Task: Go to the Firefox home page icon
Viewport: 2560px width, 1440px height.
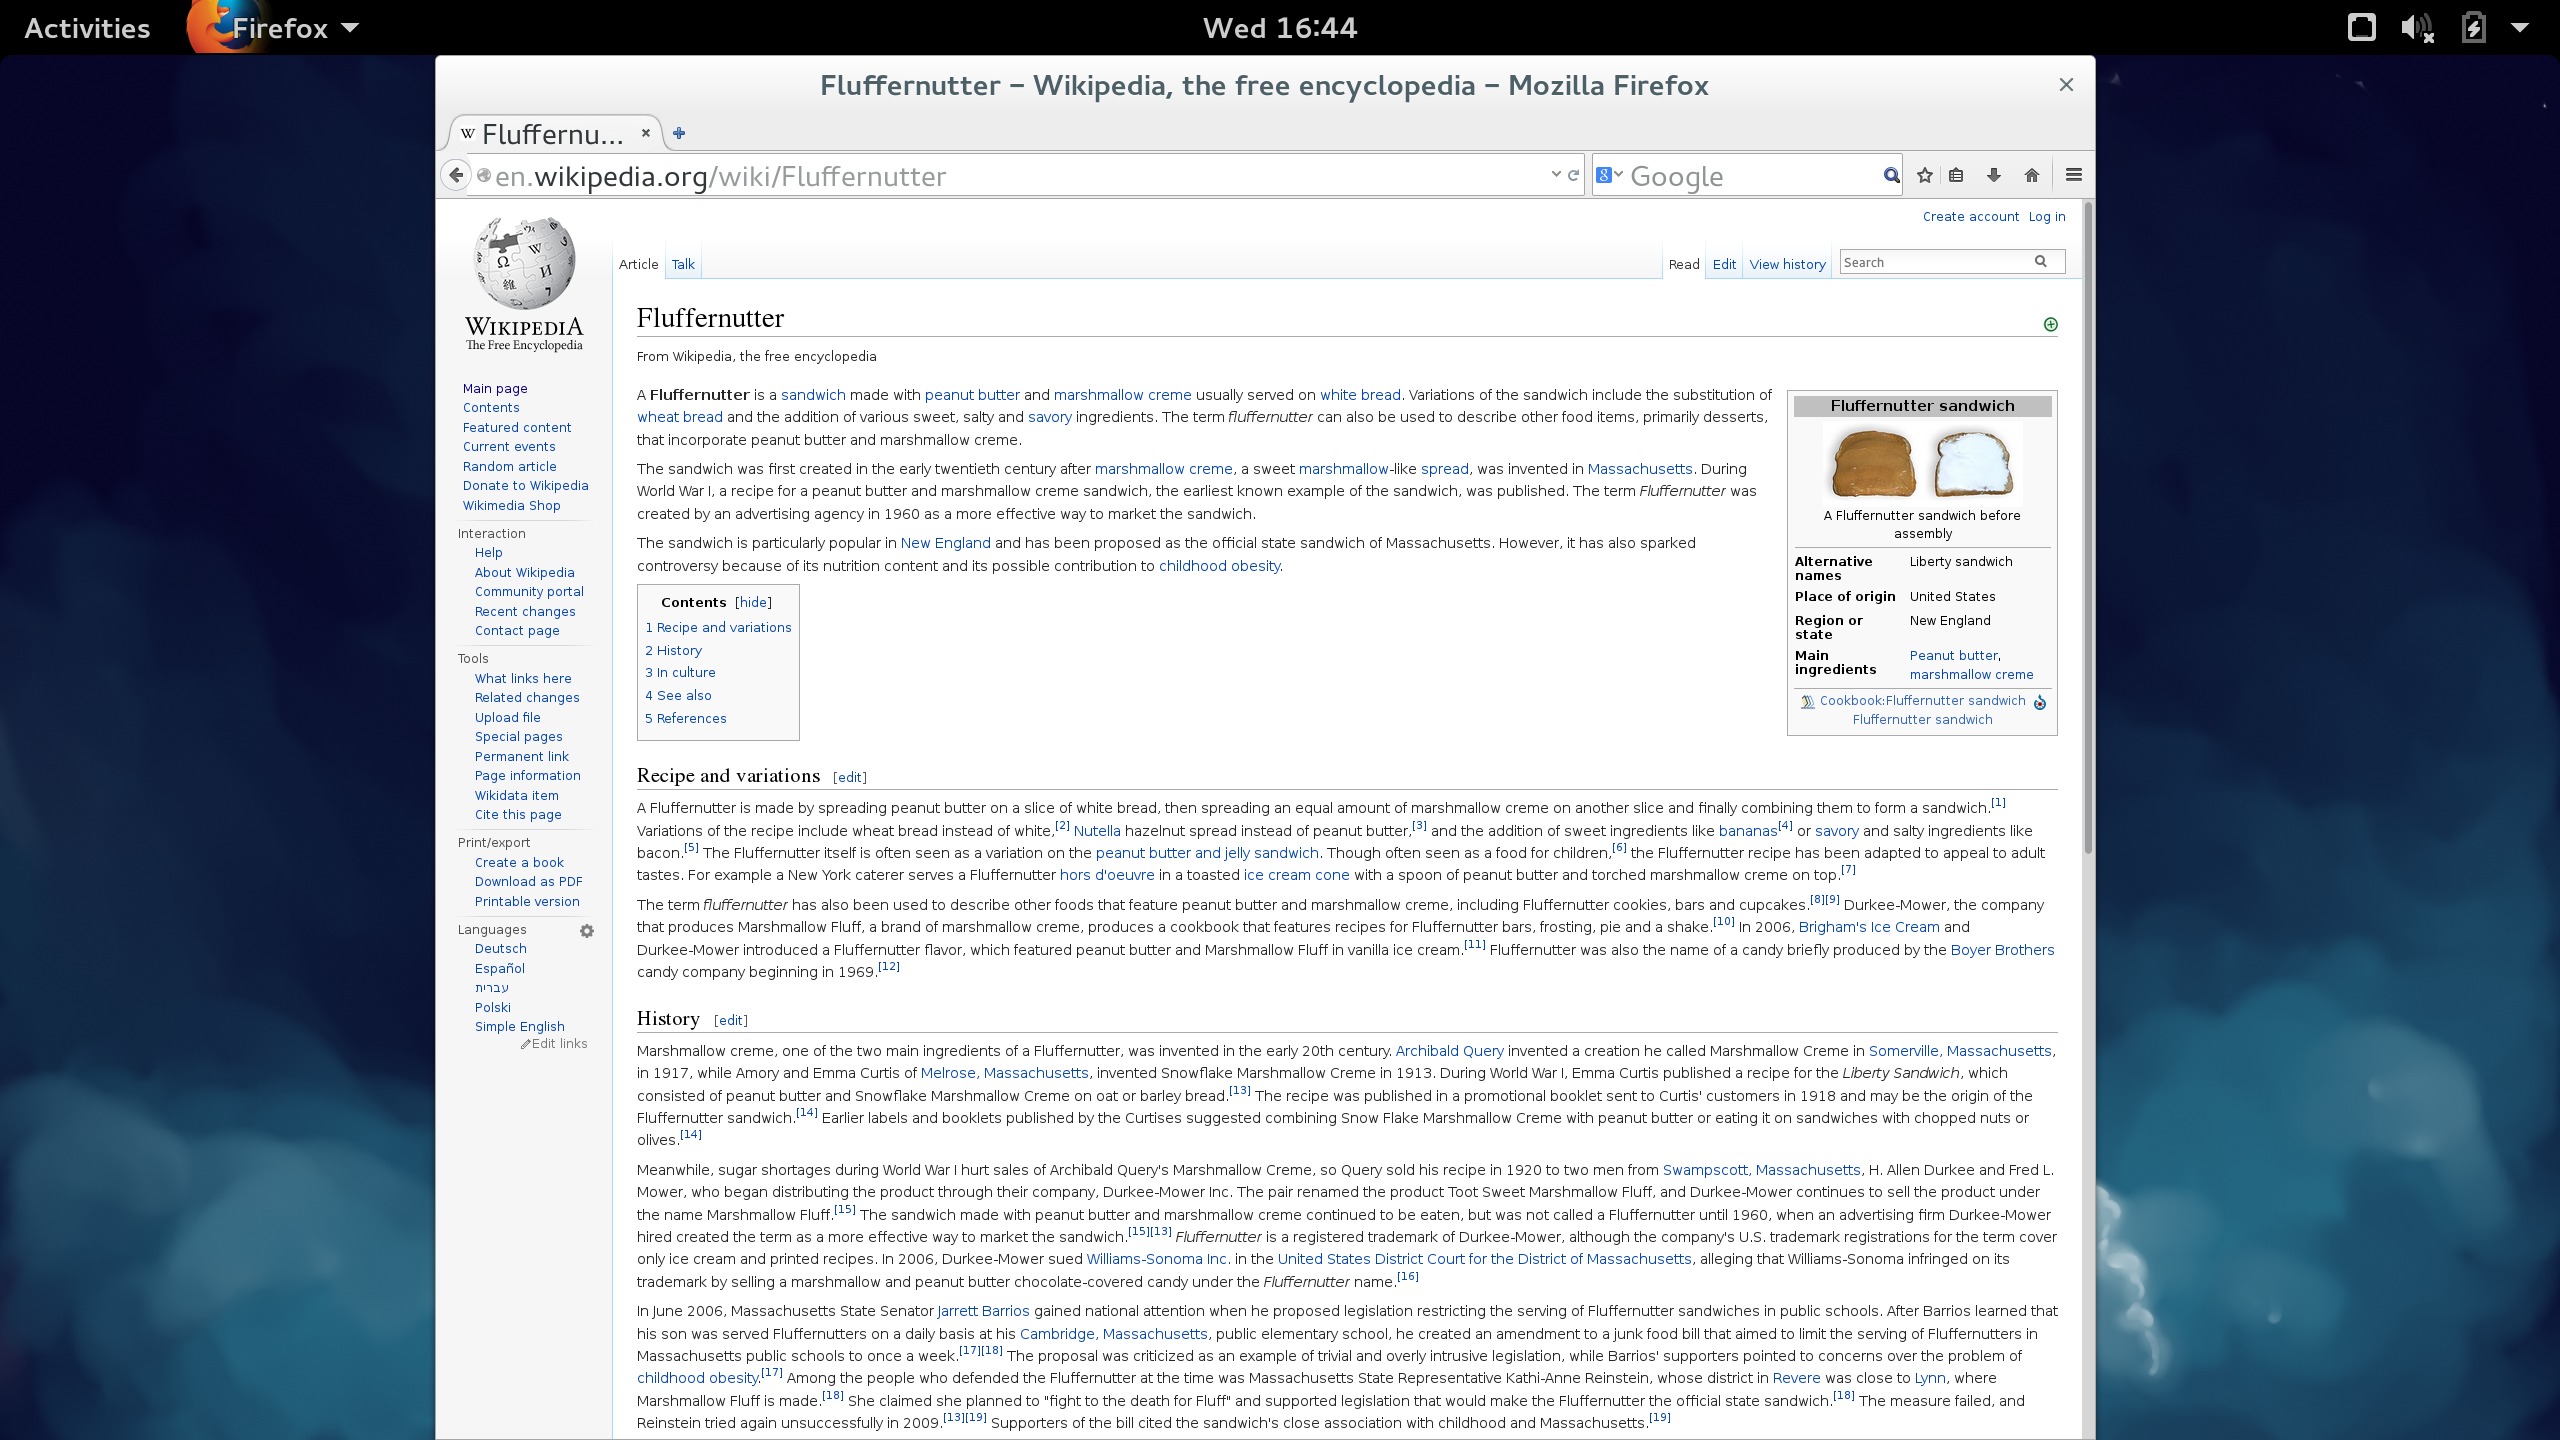Action: pyautogui.click(x=2031, y=174)
